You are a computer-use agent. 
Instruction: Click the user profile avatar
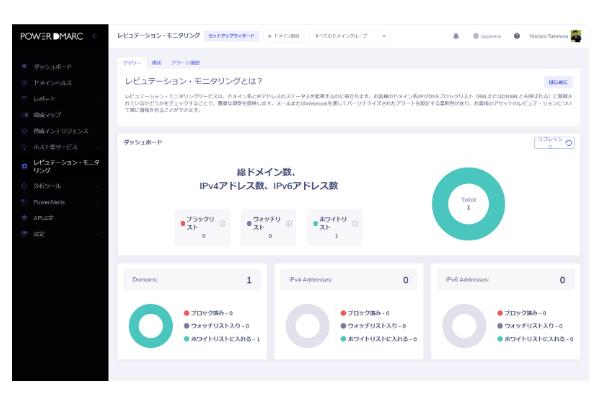tap(576, 35)
